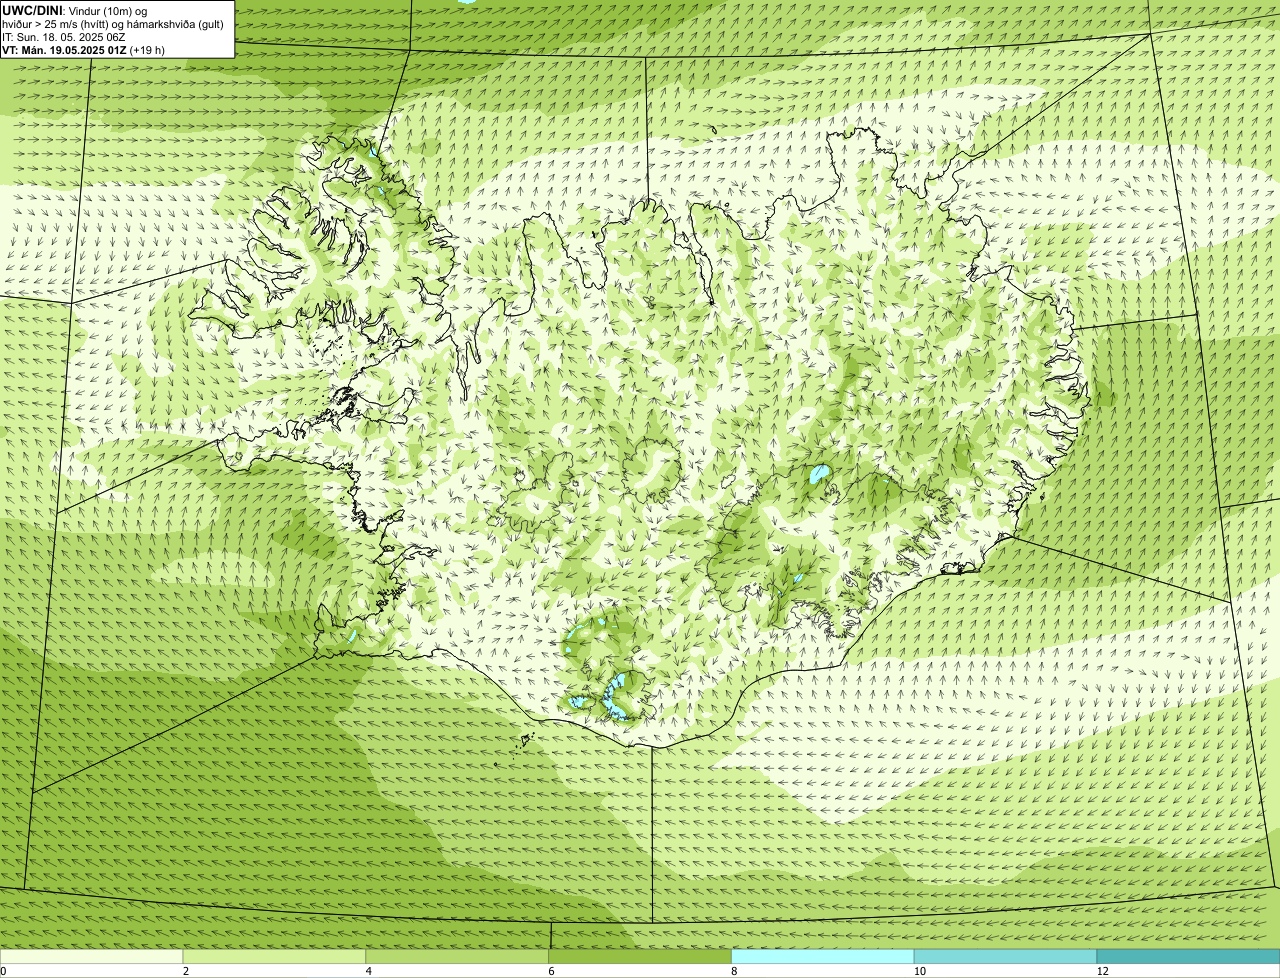Click the 8–10 m/s pale cyan legend swatch
The width and height of the screenshot is (1280, 978).
[823, 956]
